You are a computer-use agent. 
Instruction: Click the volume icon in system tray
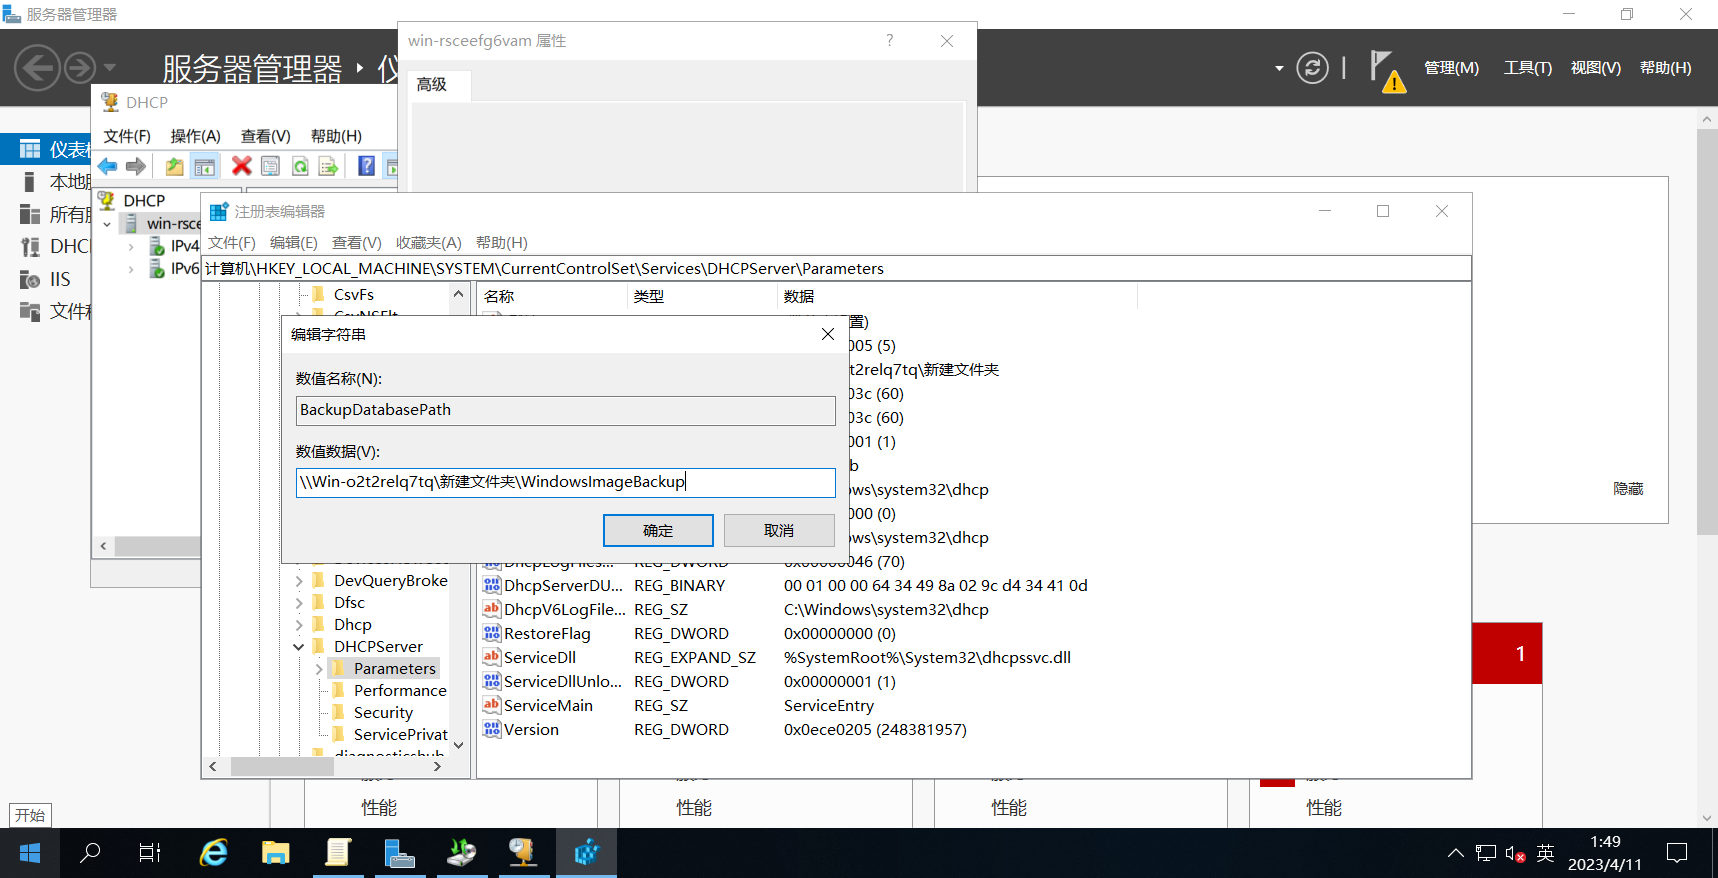click(x=1514, y=854)
